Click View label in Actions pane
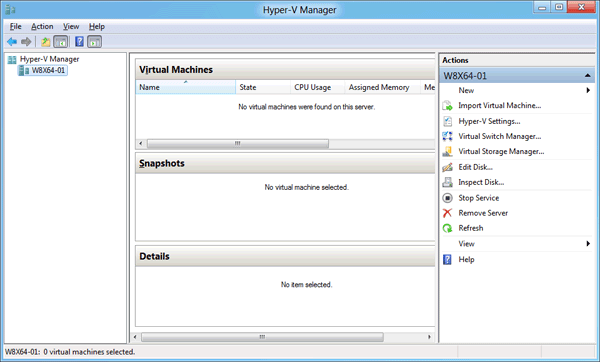Image resolution: width=600 pixels, height=362 pixels. pyautogui.click(x=466, y=244)
